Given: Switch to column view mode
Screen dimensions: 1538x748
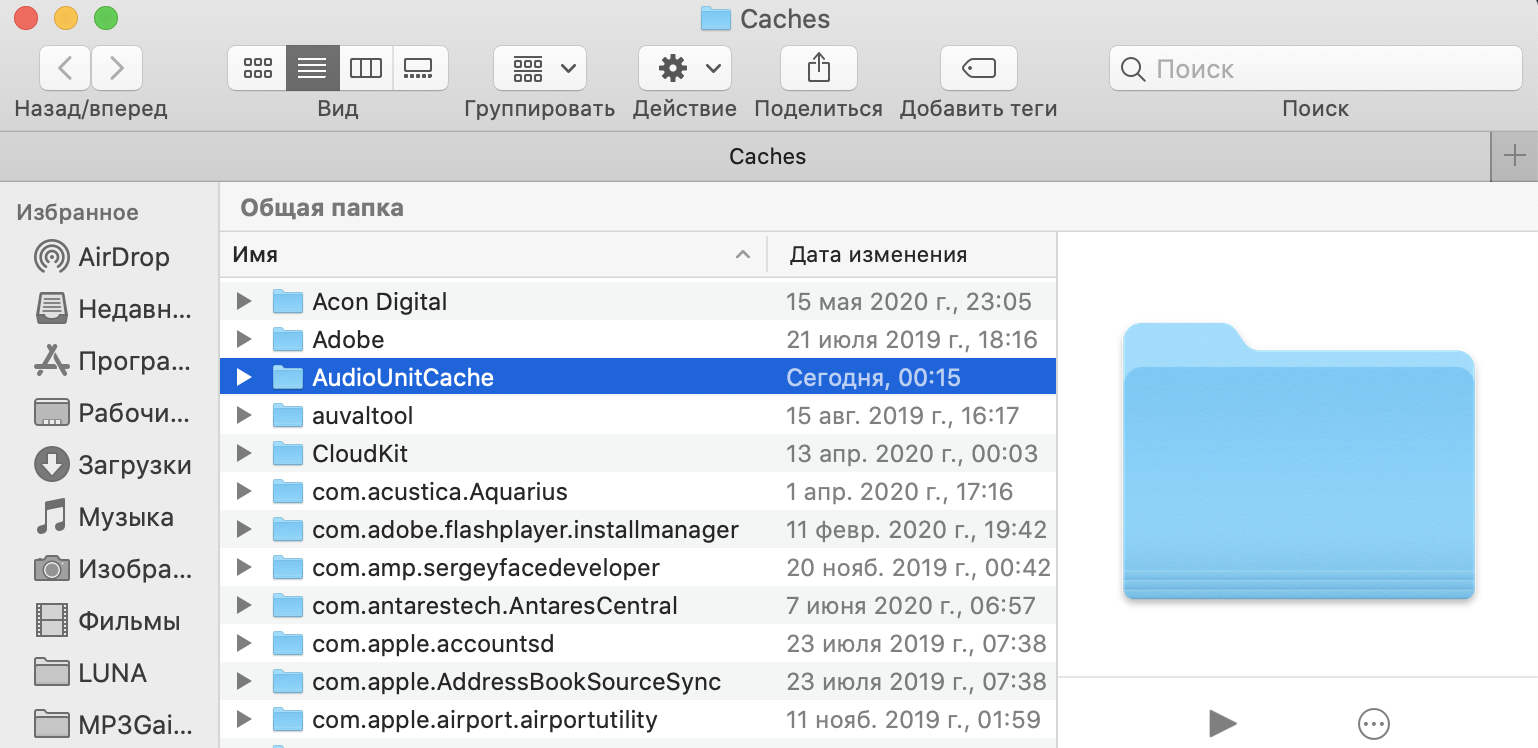Looking at the screenshot, I should [366, 68].
